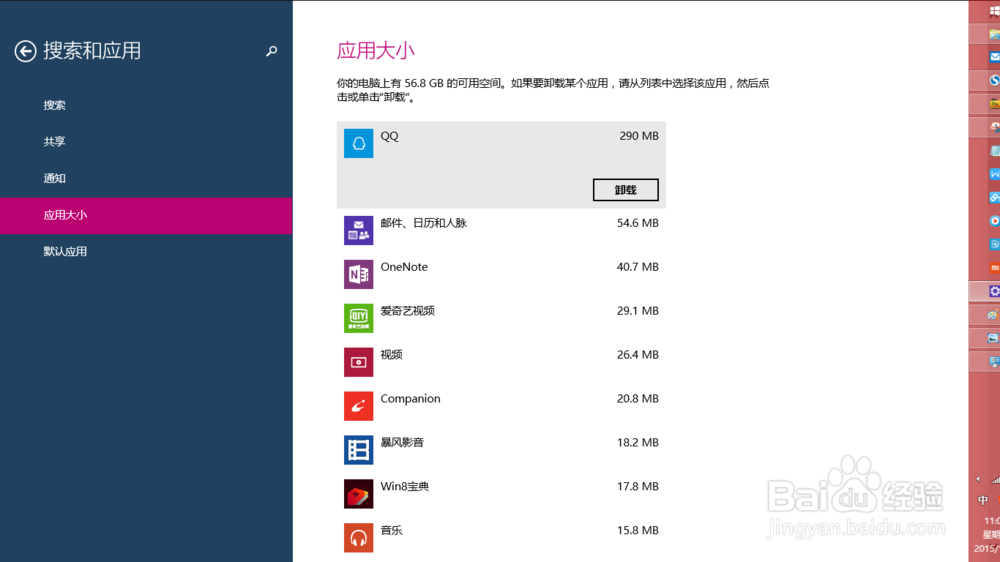Click the OneNote app icon

[358, 274]
